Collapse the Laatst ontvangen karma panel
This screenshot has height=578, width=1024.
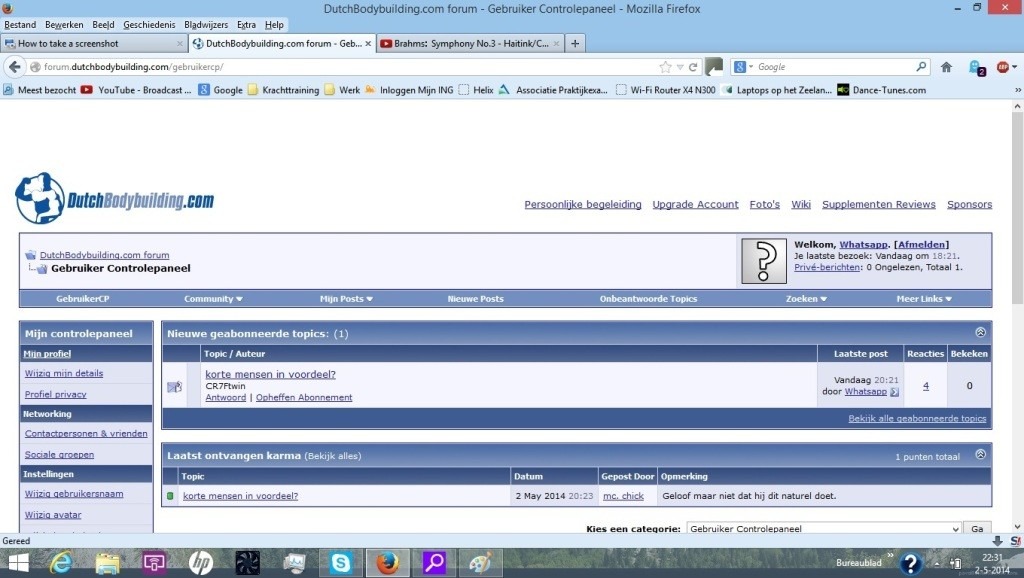point(980,455)
